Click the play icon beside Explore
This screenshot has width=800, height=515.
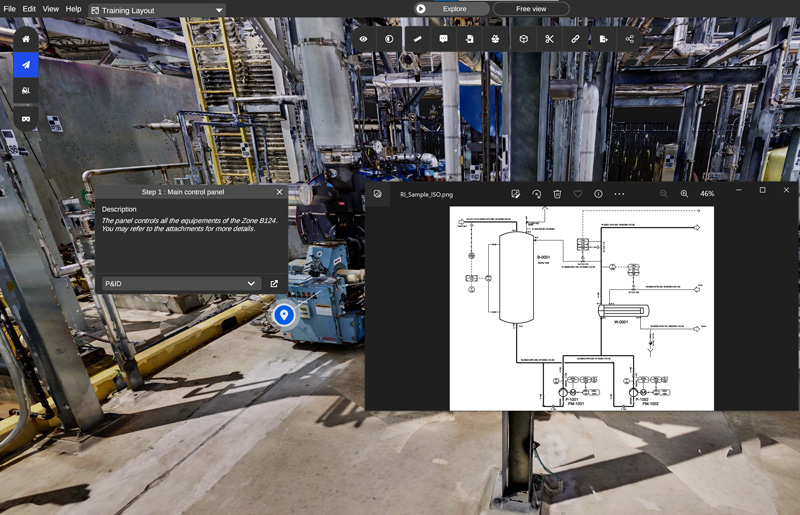(x=421, y=9)
